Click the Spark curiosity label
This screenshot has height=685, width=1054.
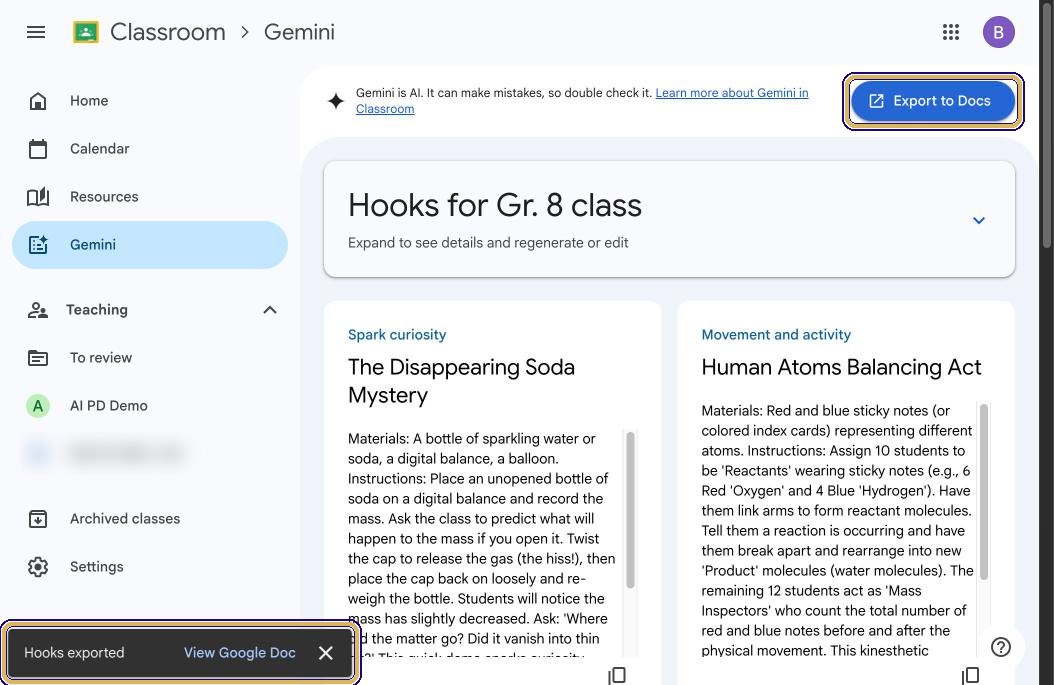click(x=397, y=335)
